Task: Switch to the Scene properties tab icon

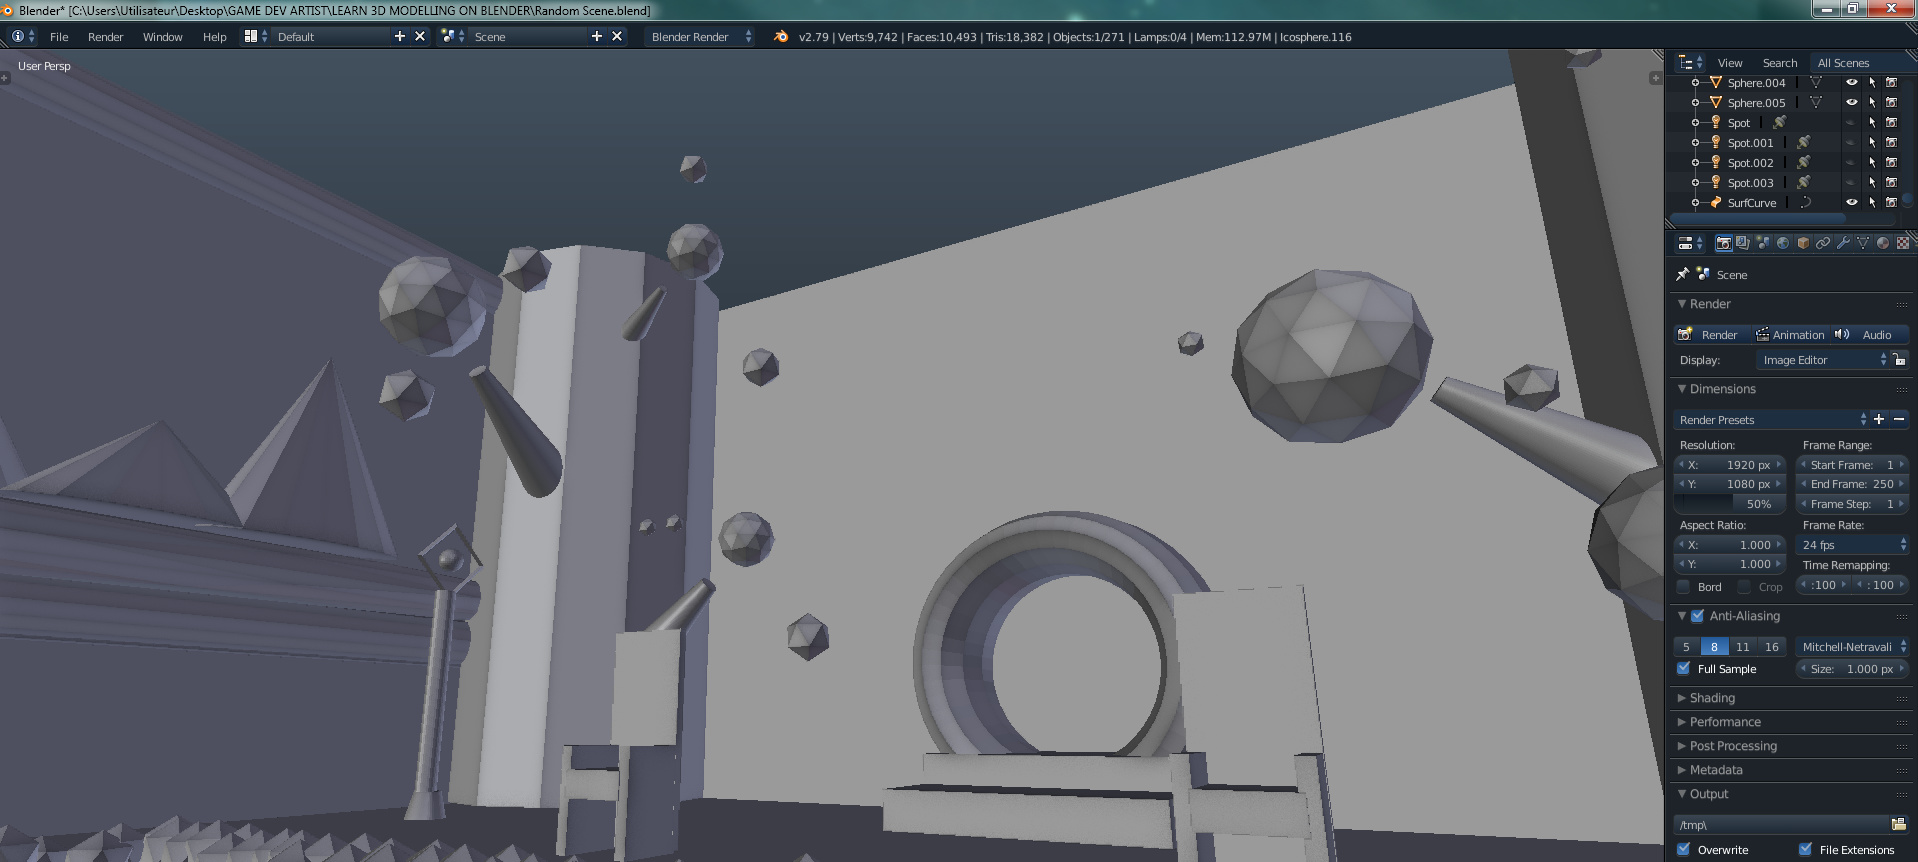Action: tap(1763, 243)
